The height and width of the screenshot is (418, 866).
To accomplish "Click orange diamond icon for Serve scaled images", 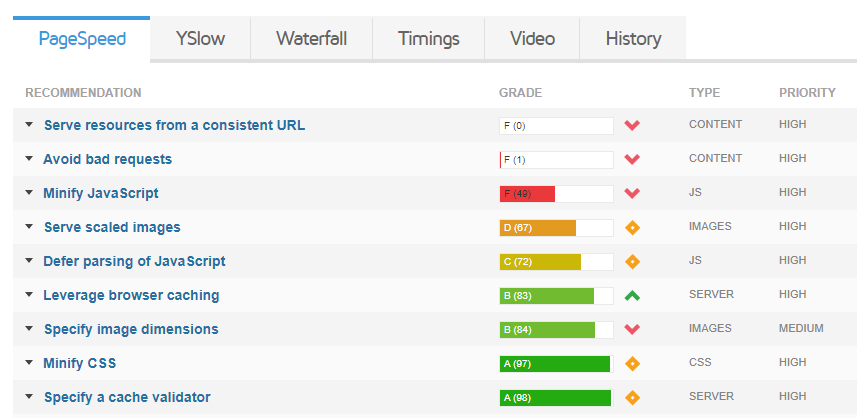I will [x=631, y=227].
